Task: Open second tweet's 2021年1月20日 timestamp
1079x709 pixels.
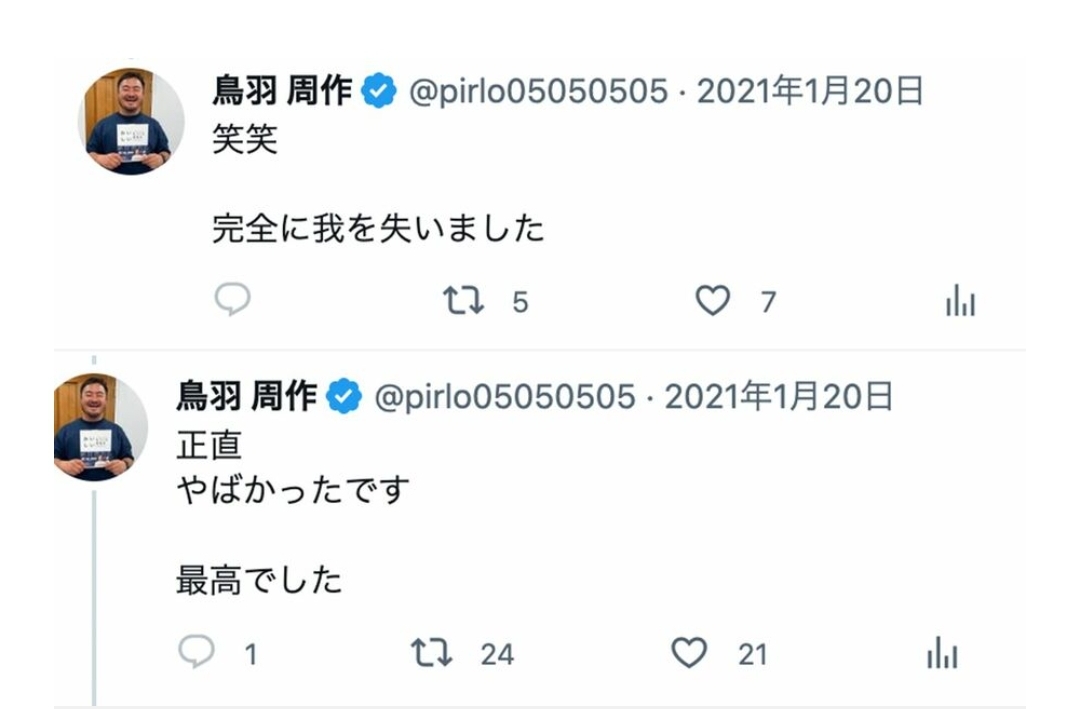Action: click(778, 396)
